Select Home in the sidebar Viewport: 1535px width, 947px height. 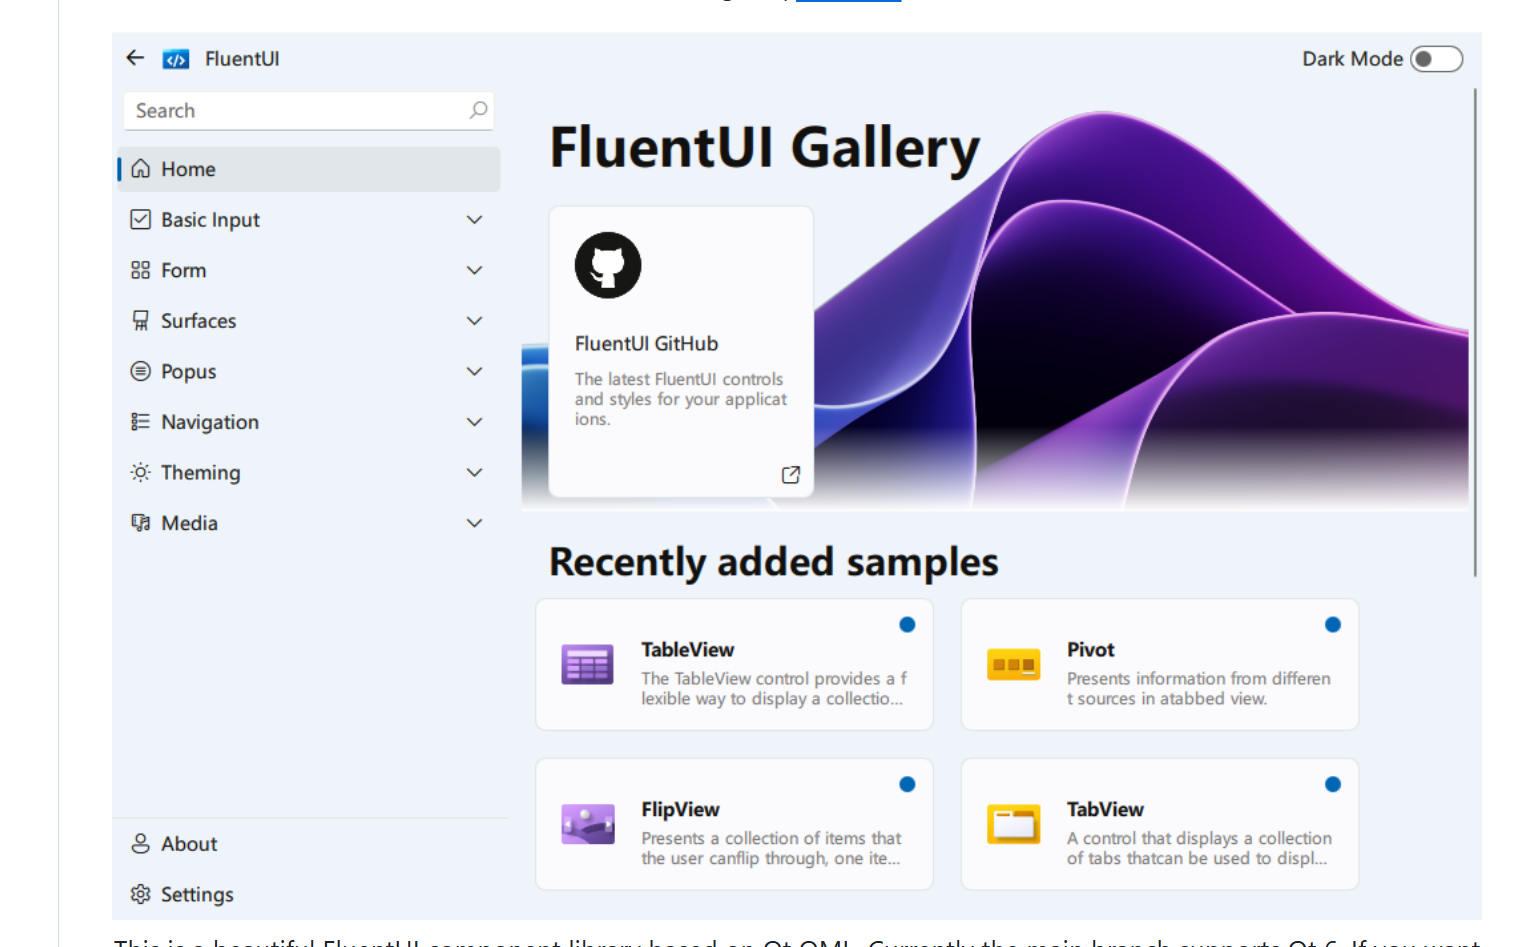coord(309,169)
